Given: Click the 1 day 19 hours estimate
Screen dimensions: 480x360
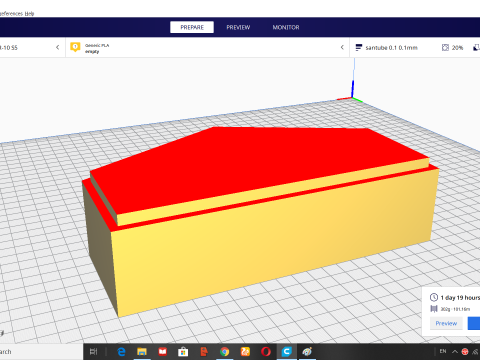Looking at the screenshot, I should (460, 298).
